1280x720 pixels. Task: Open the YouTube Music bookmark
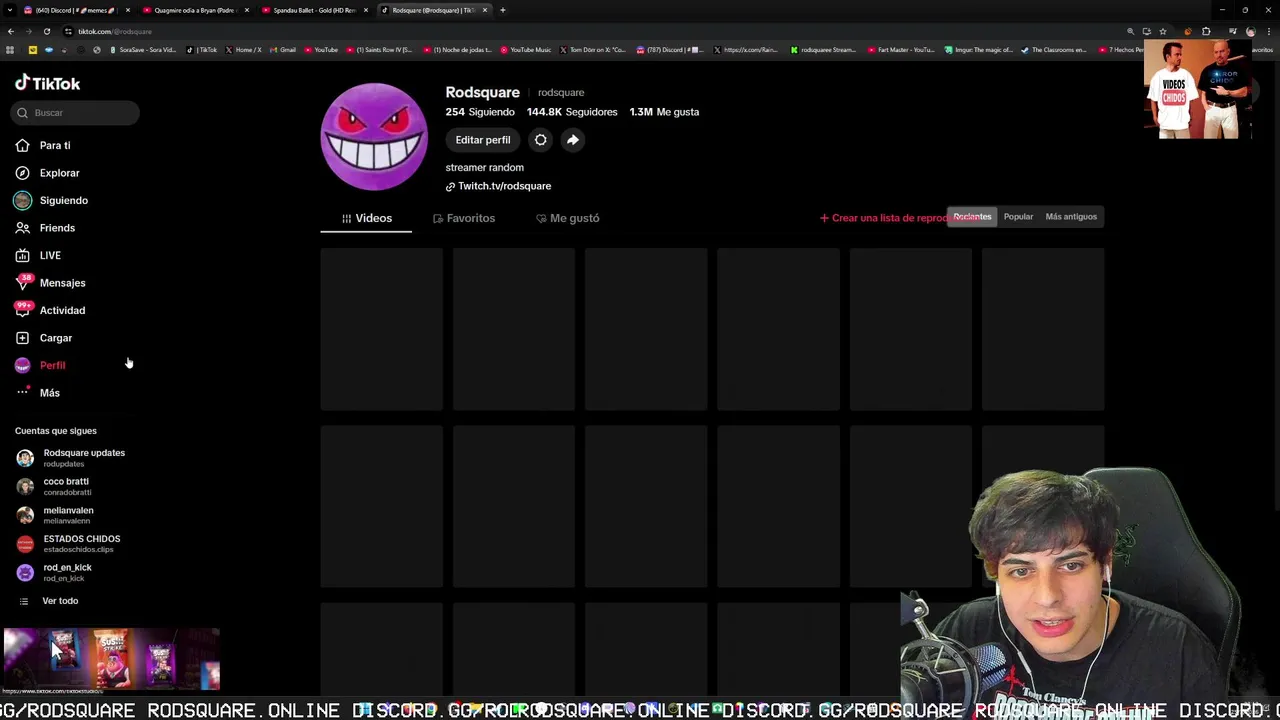526,49
